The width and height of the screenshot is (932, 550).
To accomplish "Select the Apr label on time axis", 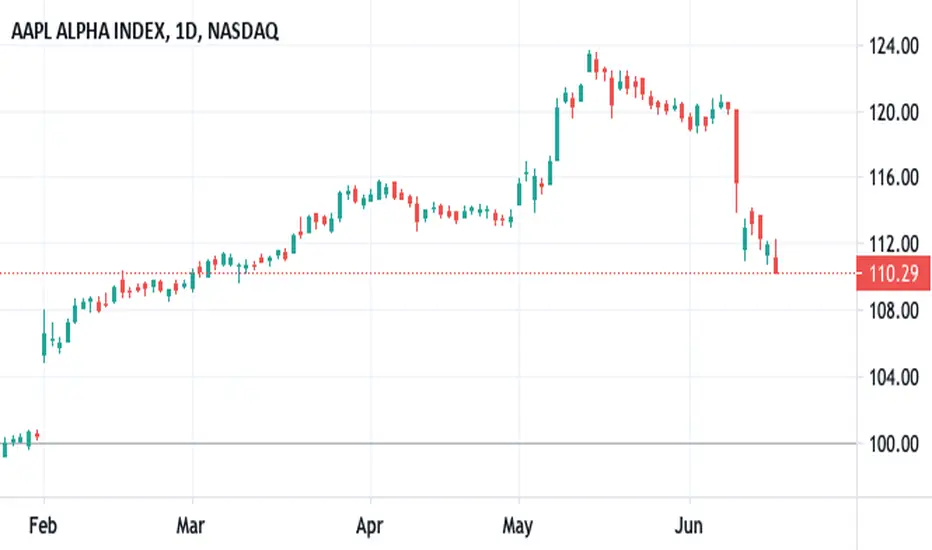I will [369, 526].
